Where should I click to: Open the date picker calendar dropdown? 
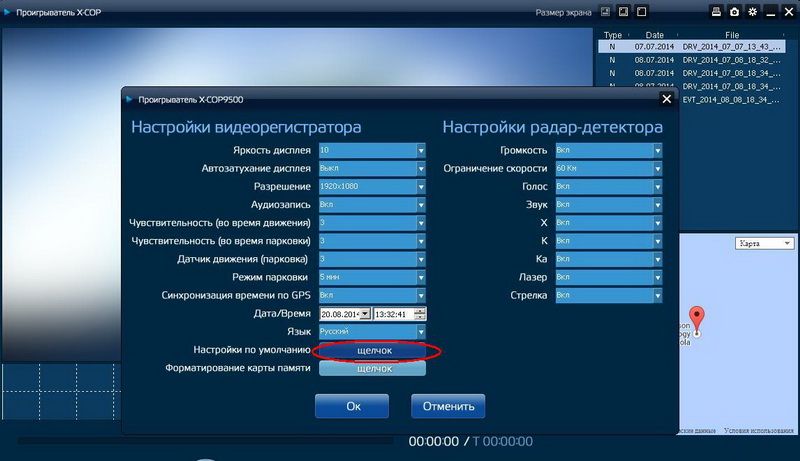click(x=365, y=314)
